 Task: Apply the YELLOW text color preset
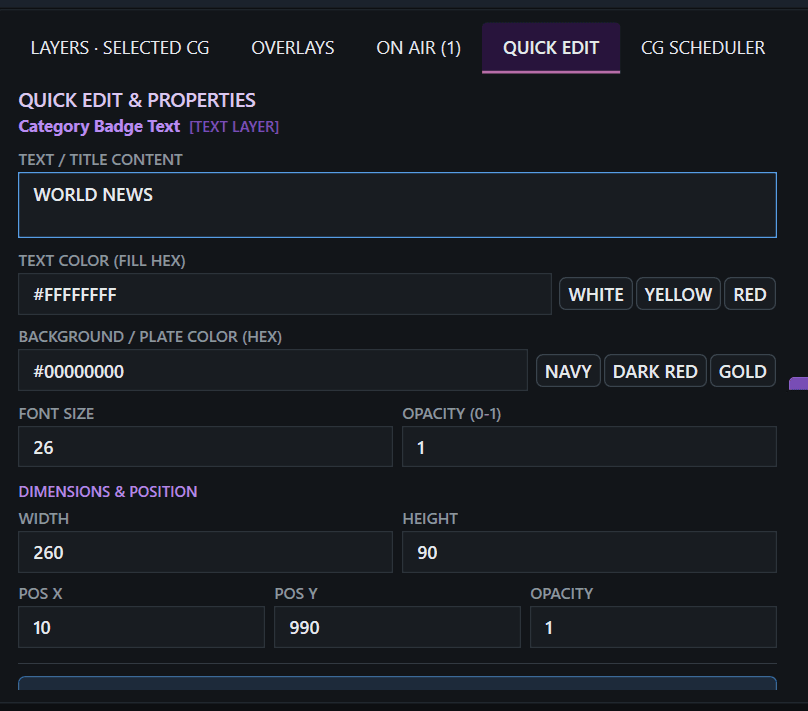(x=678, y=294)
